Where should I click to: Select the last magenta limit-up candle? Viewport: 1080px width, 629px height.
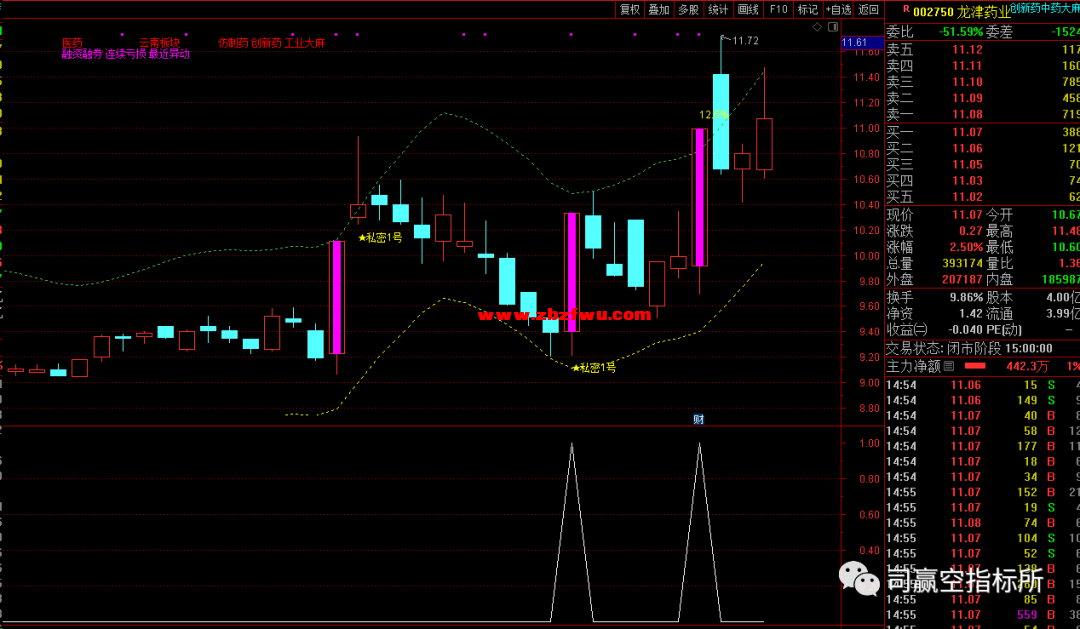click(700, 197)
